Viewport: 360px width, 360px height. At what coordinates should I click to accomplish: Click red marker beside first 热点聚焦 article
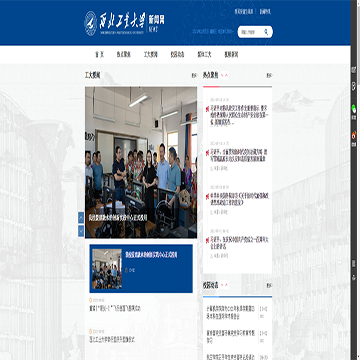click(x=207, y=108)
